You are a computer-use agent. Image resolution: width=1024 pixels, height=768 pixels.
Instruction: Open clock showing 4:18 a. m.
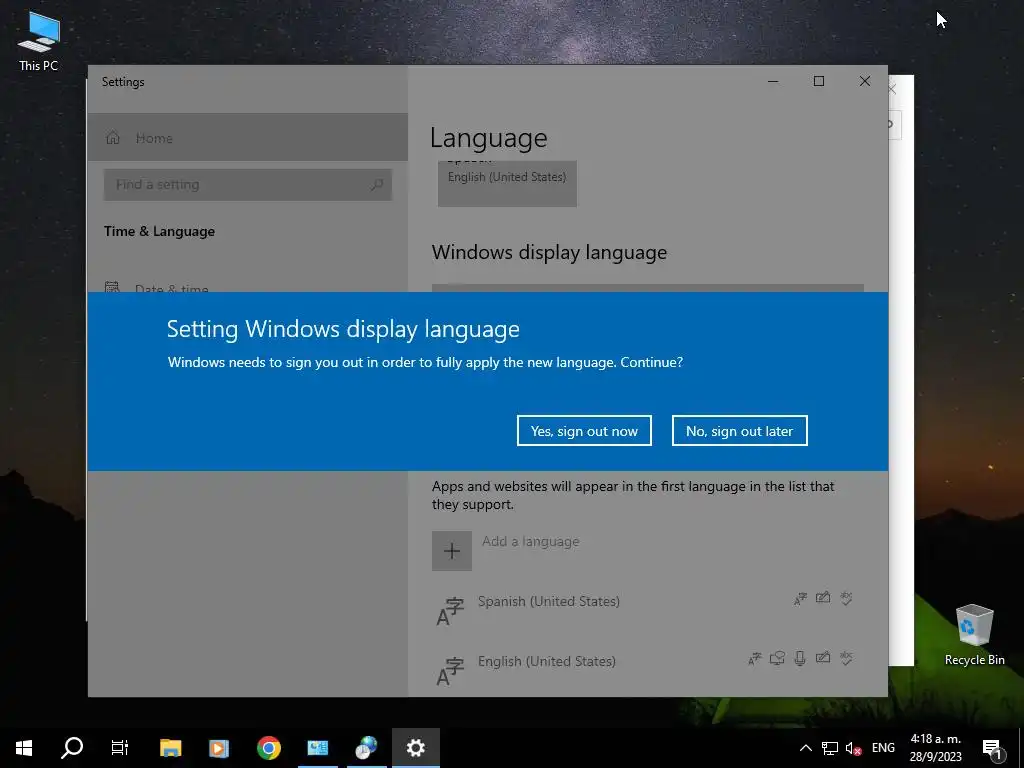click(936, 748)
